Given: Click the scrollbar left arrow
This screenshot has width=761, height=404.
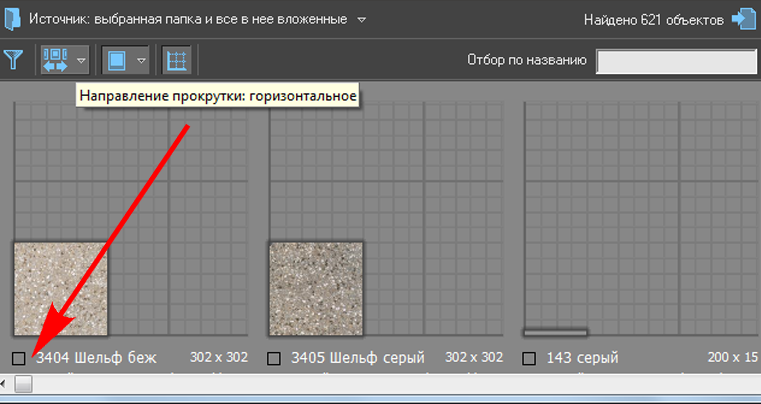Looking at the screenshot, I should pos(4,384).
